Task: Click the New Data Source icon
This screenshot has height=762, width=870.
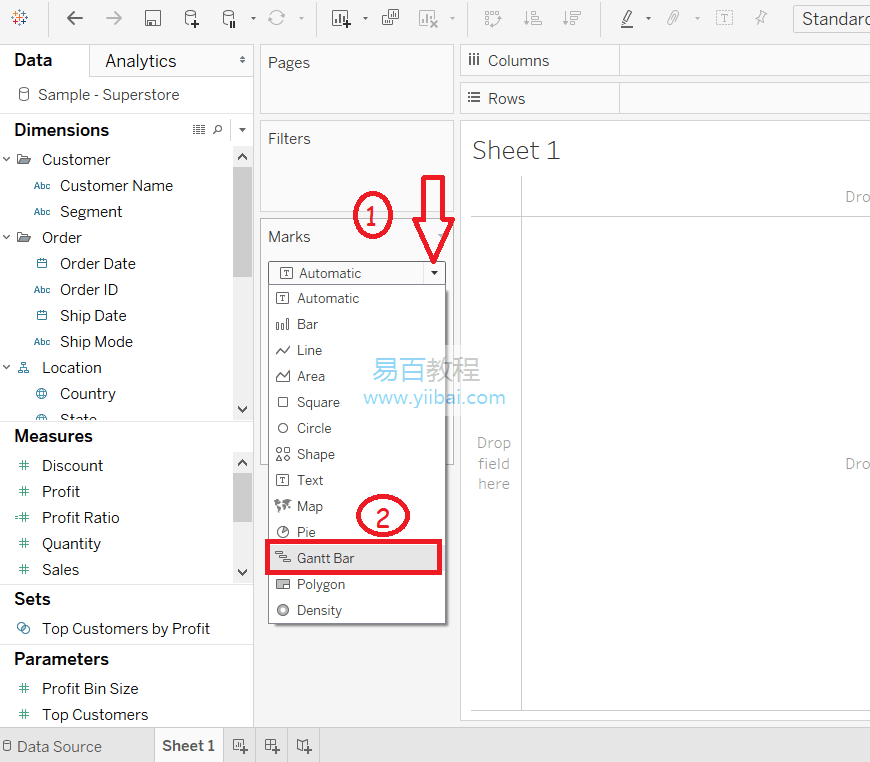Action: click(x=191, y=18)
